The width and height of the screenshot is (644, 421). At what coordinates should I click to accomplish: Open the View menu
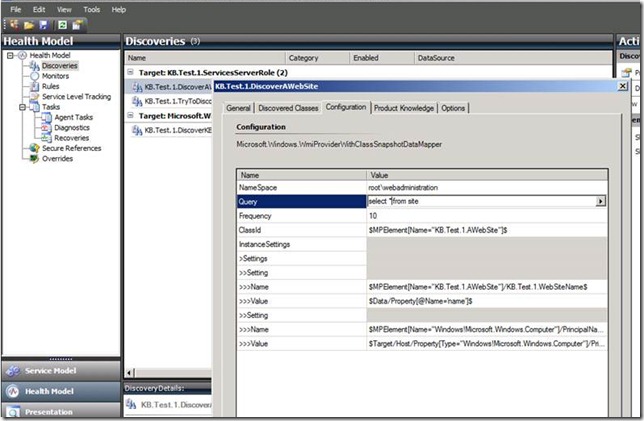click(64, 9)
